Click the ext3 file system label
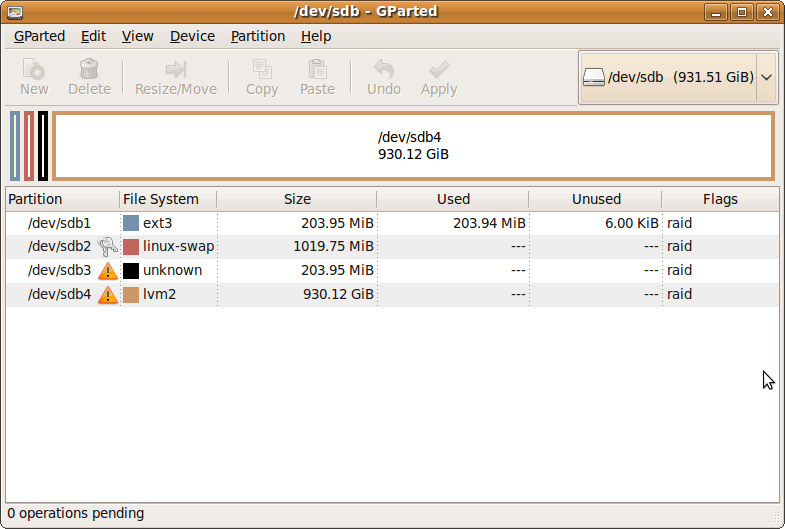Viewport: 785px width, 529px height. click(158, 223)
